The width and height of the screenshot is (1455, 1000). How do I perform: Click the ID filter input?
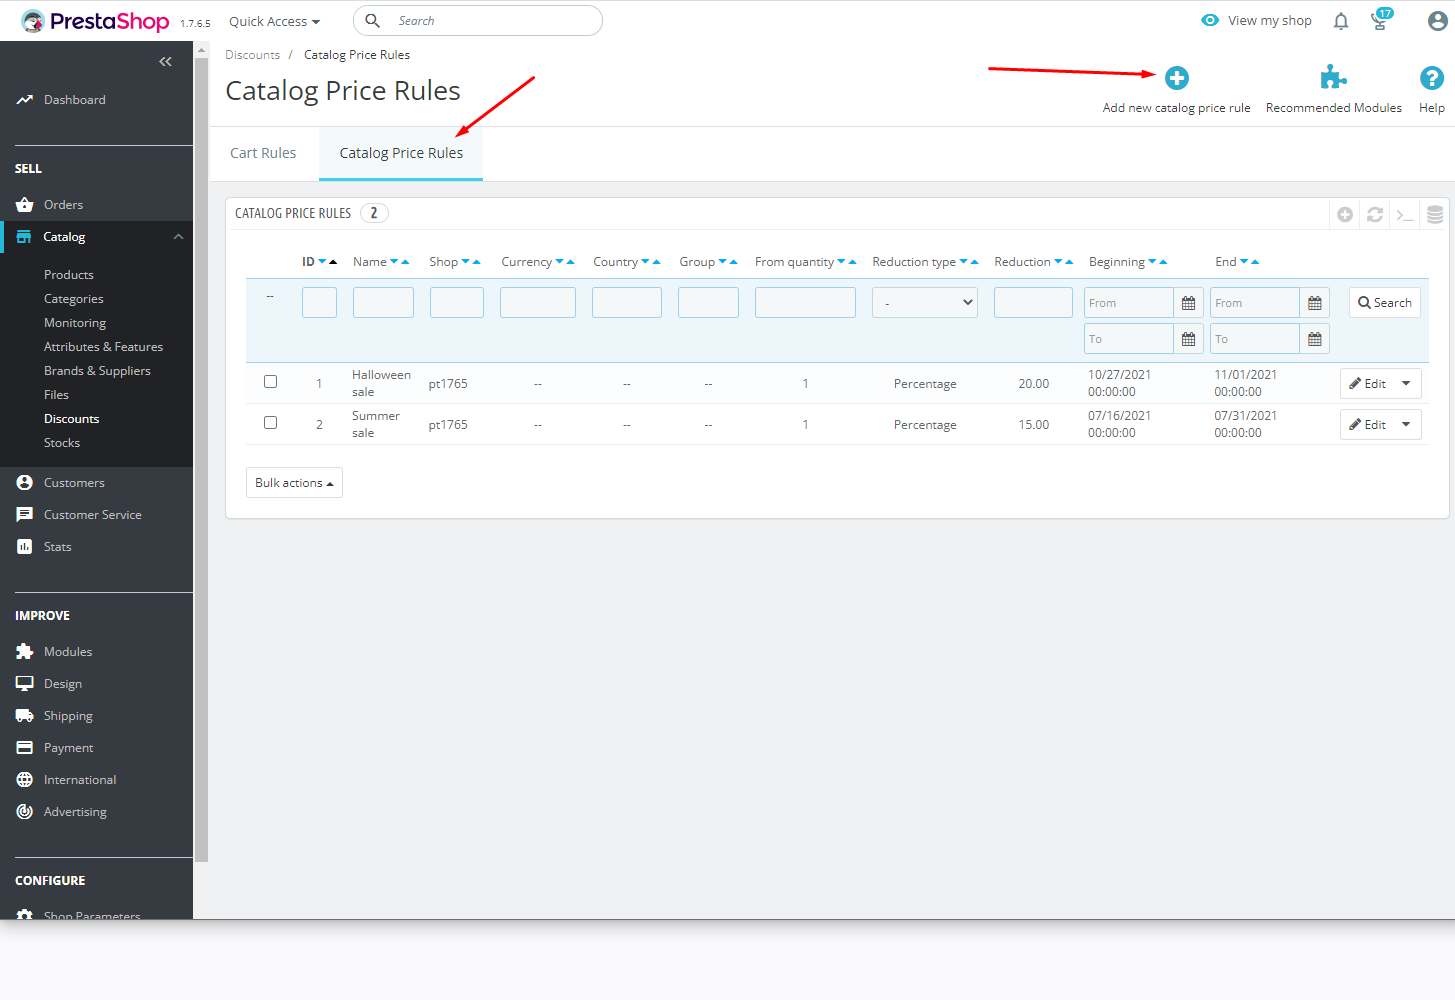(319, 303)
